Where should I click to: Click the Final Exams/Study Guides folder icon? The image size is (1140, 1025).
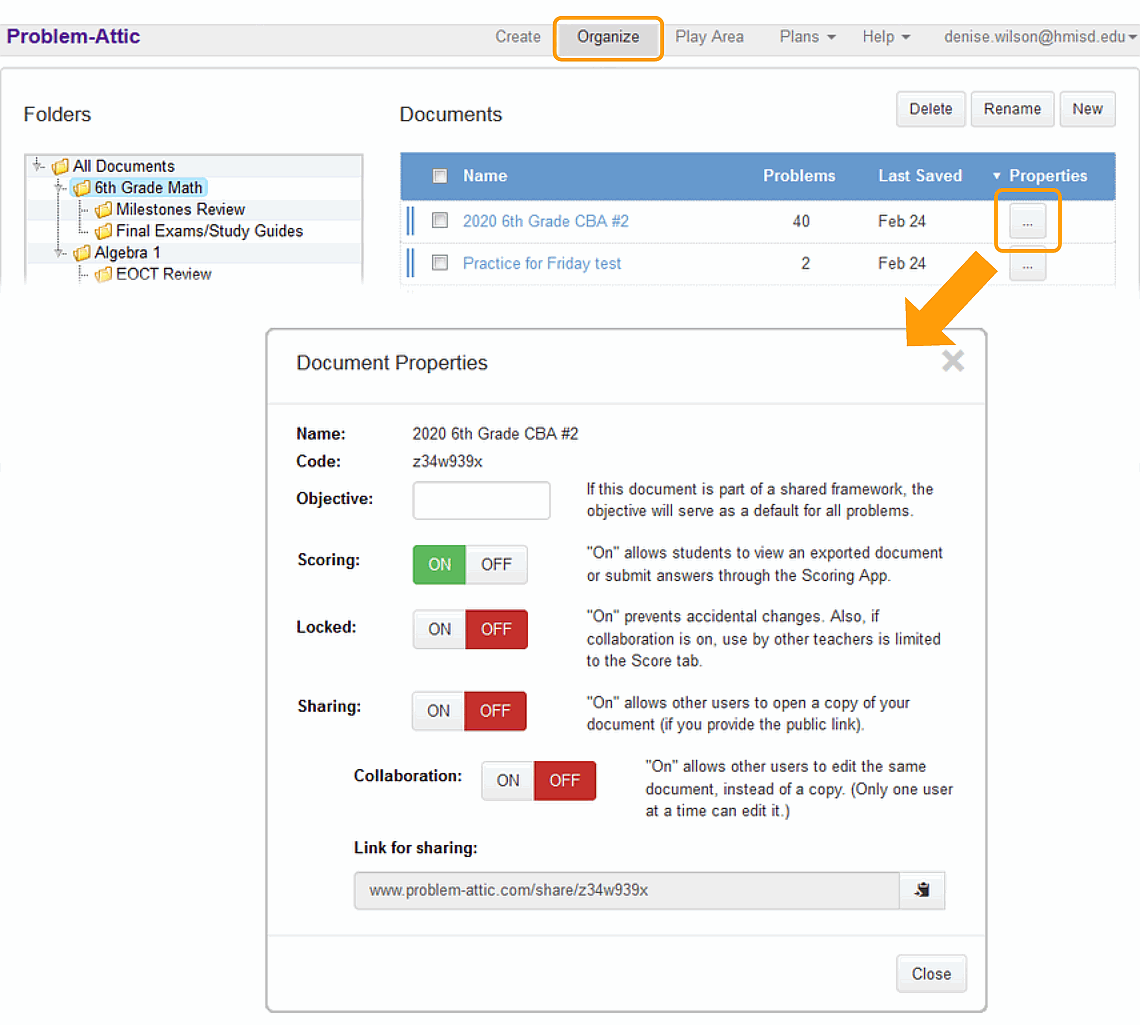click(x=104, y=231)
